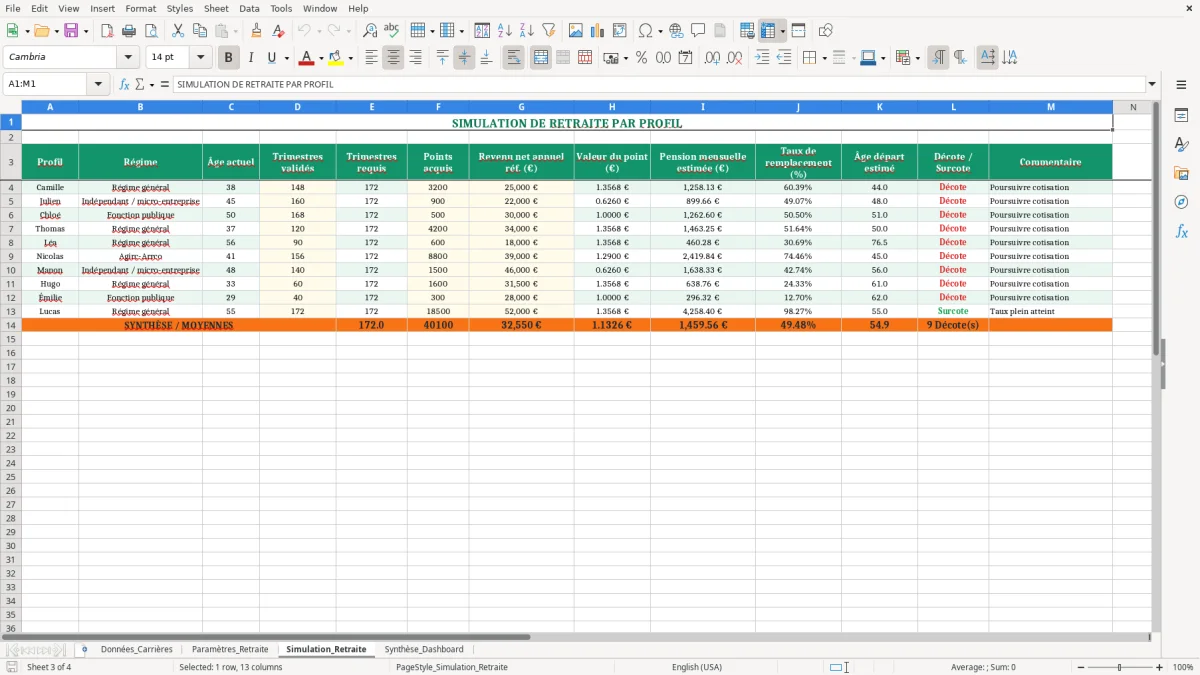The image size is (1200, 675).
Task: Click the zoom slider handle
Action: tap(1119, 667)
